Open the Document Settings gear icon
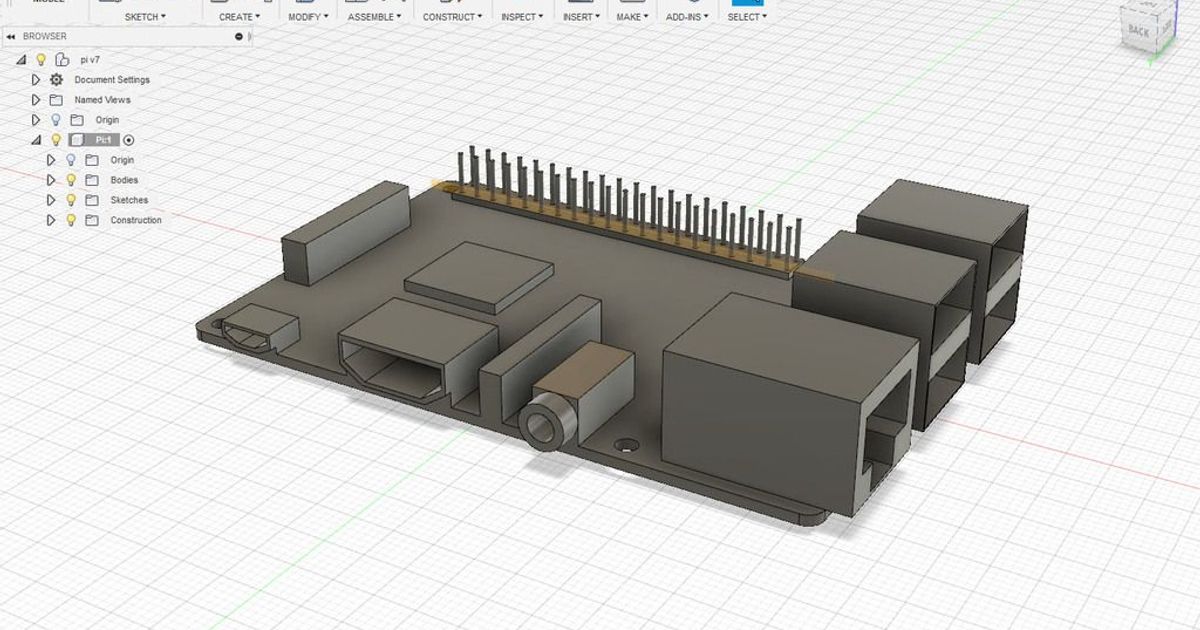This screenshot has height=630, width=1200. tap(57, 79)
